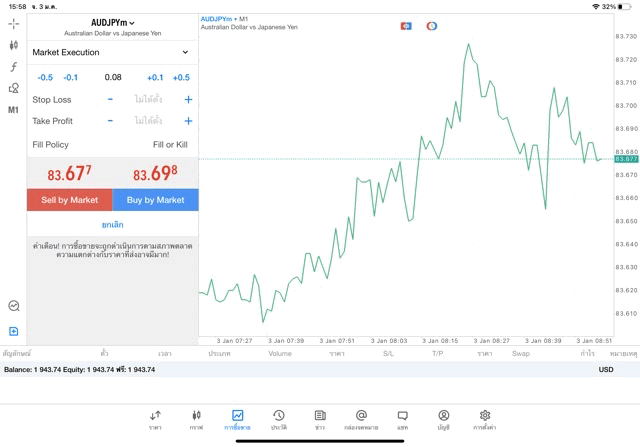The height and width of the screenshot is (447, 640).
Task: Open candlestick chart type settings in sidebar
Action: coord(13,45)
